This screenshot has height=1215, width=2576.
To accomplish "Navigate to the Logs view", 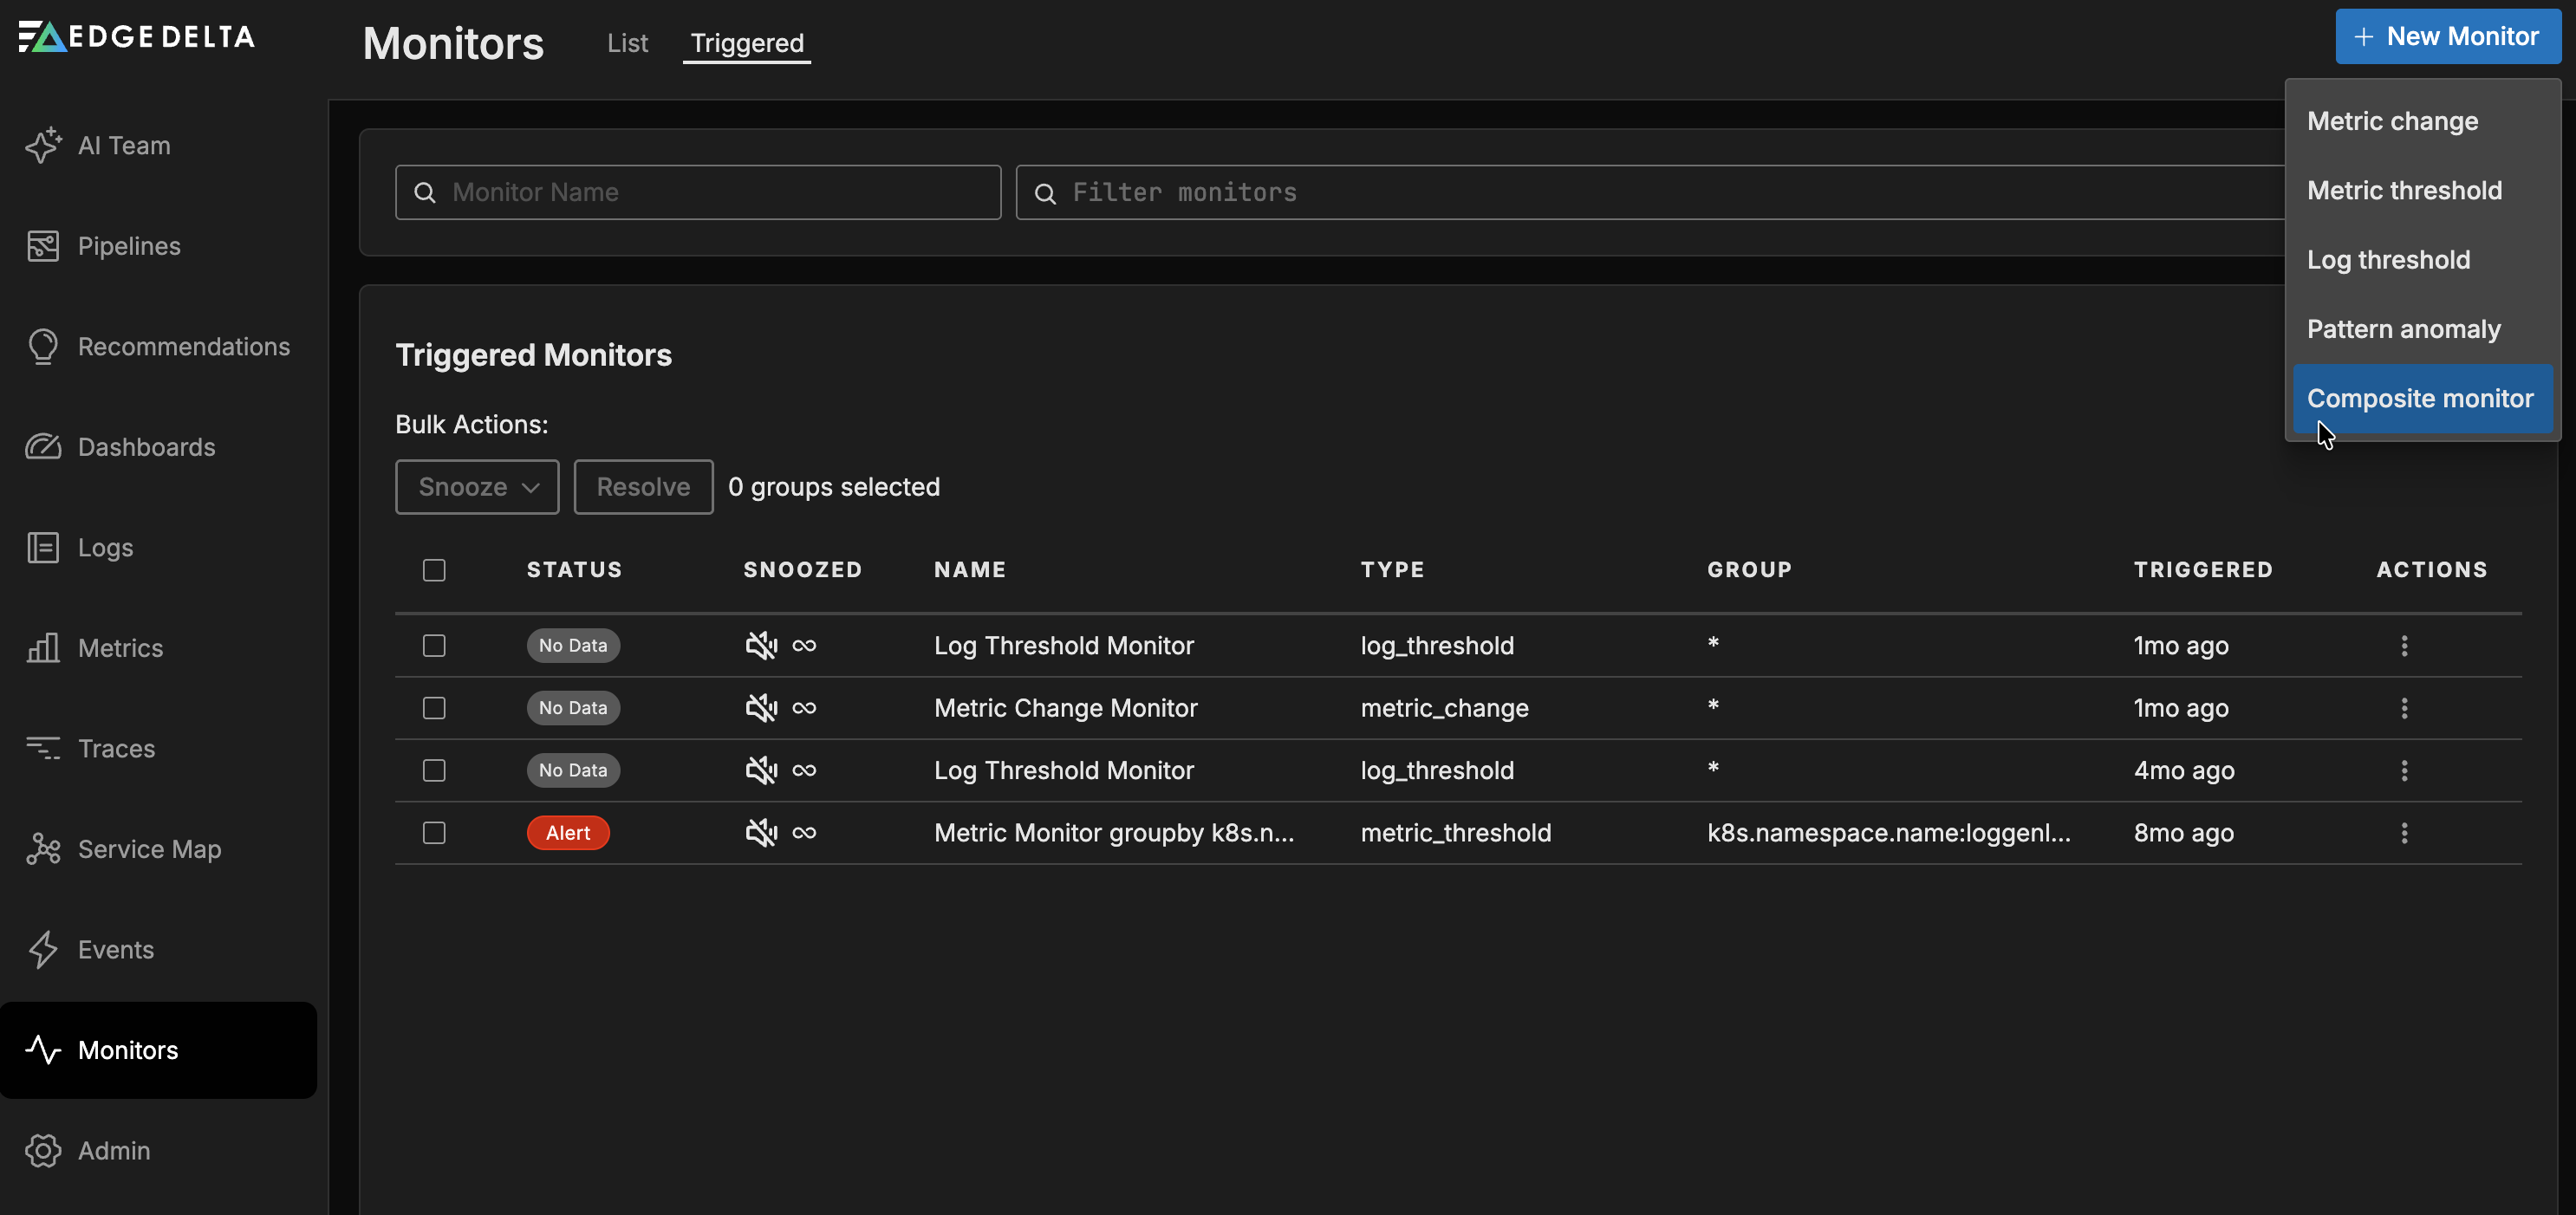I will click(x=105, y=547).
